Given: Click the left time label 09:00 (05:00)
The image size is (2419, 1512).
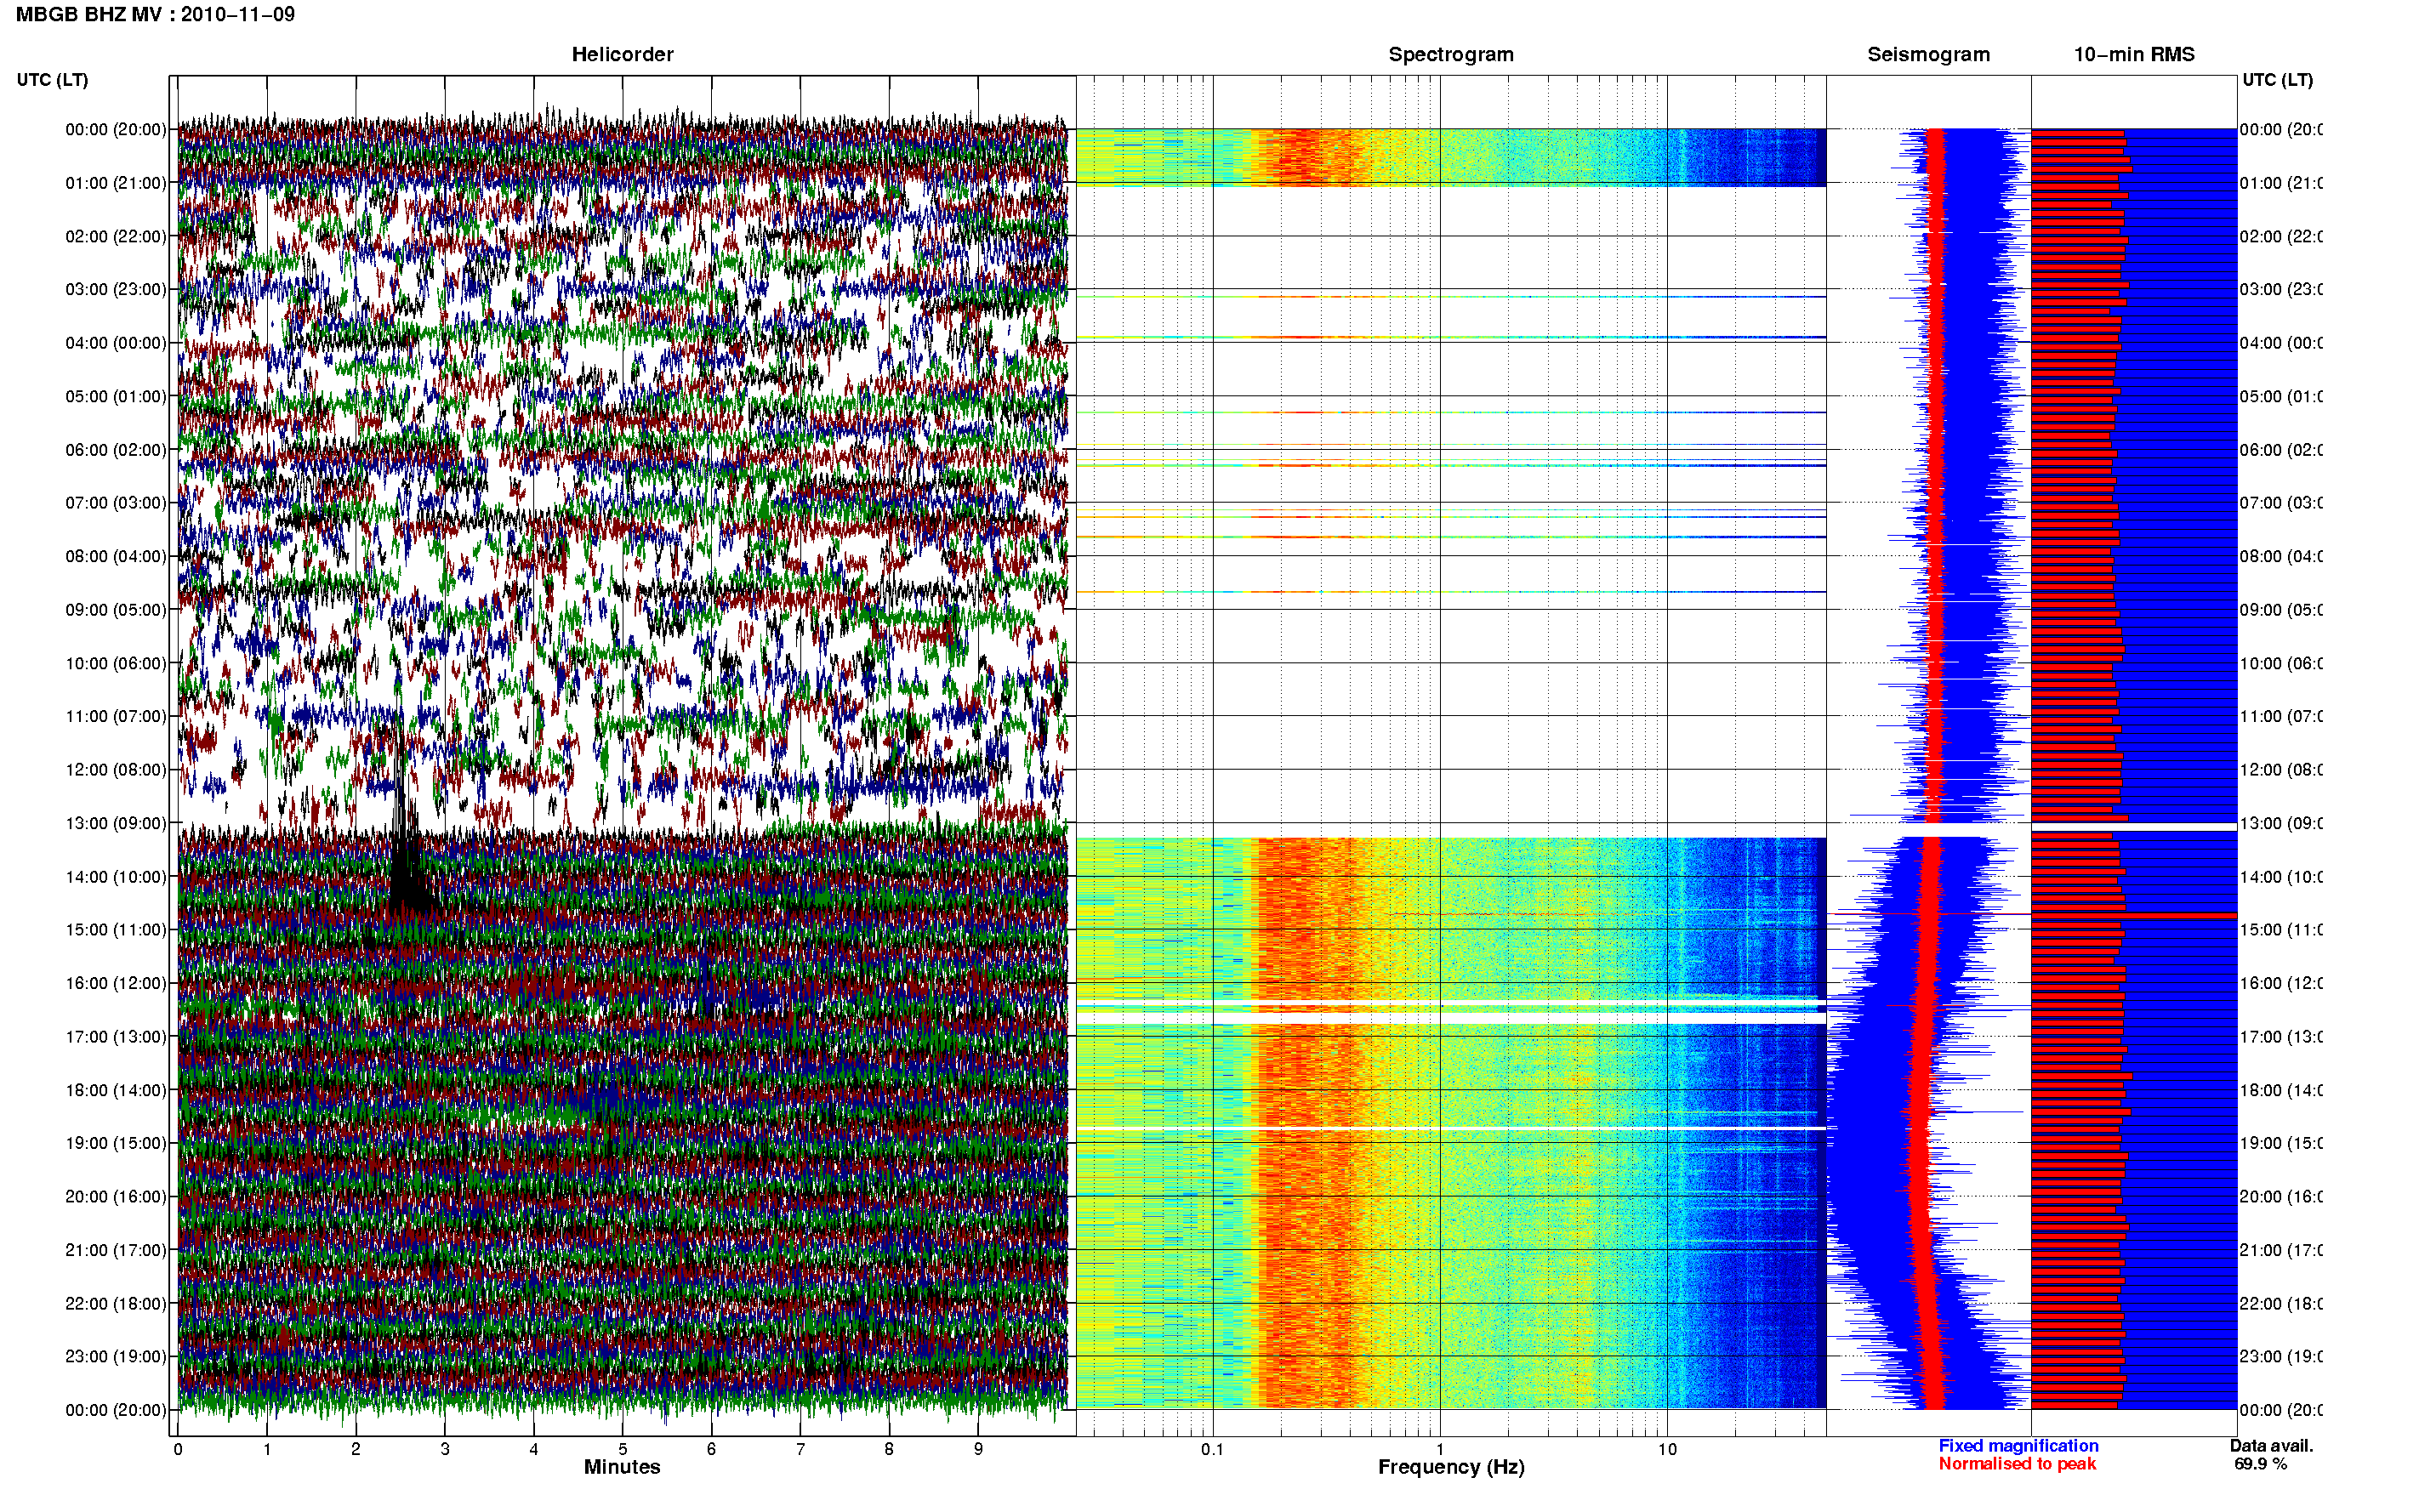Looking at the screenshot, I should tap(116, 609).
